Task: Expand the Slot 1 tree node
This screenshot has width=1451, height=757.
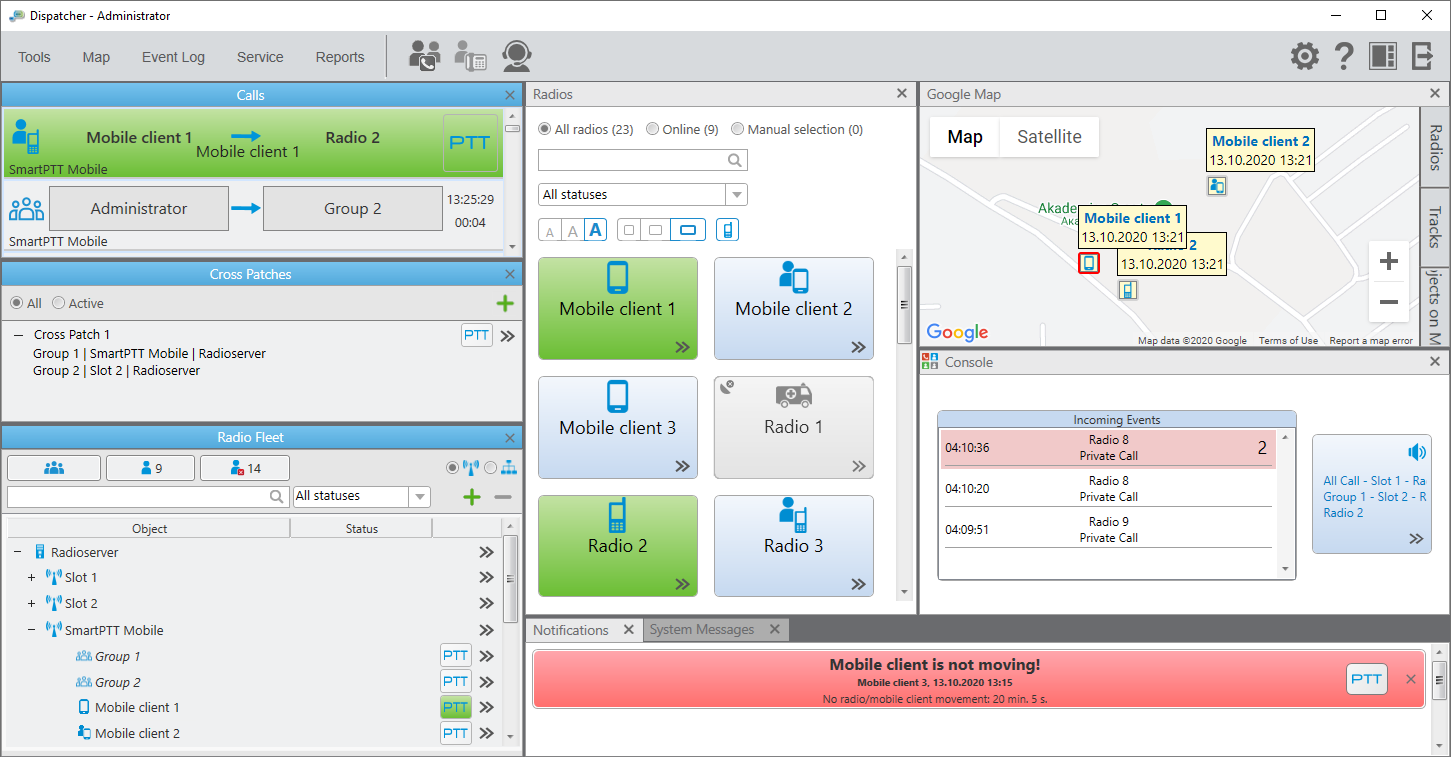Action: 31,578
